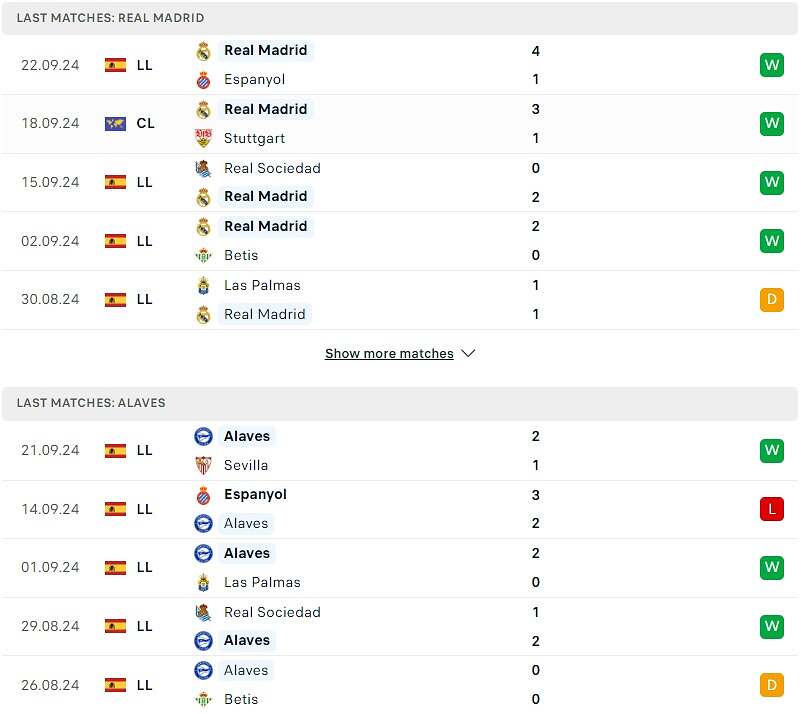Click the Sevilla club crest
The width and height of the screenshot is (802, 714).
click(203, 465)
